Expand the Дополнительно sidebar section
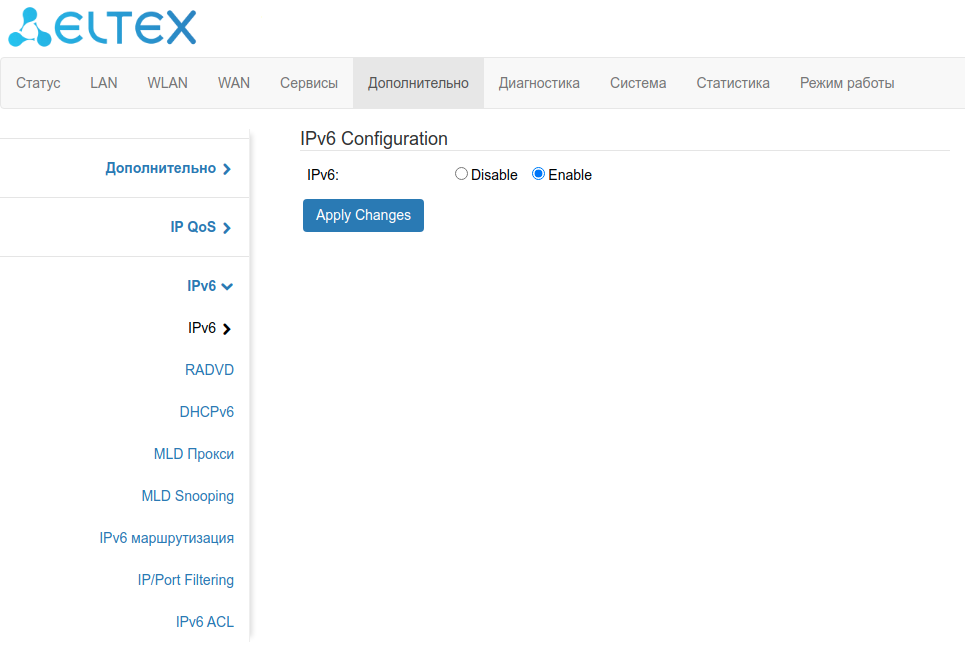Image resolution: width=965 pixels, height=654 pixels. click(168, 168)
